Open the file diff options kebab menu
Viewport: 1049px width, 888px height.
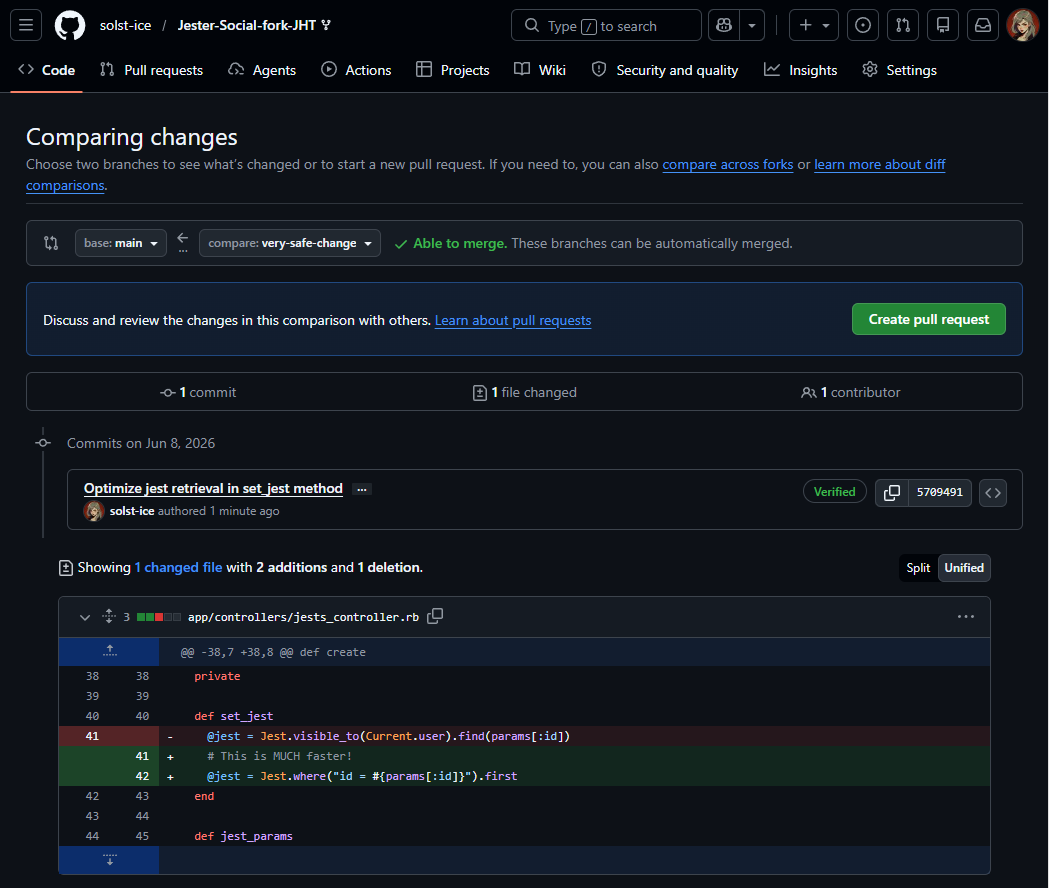coord(965,616)
